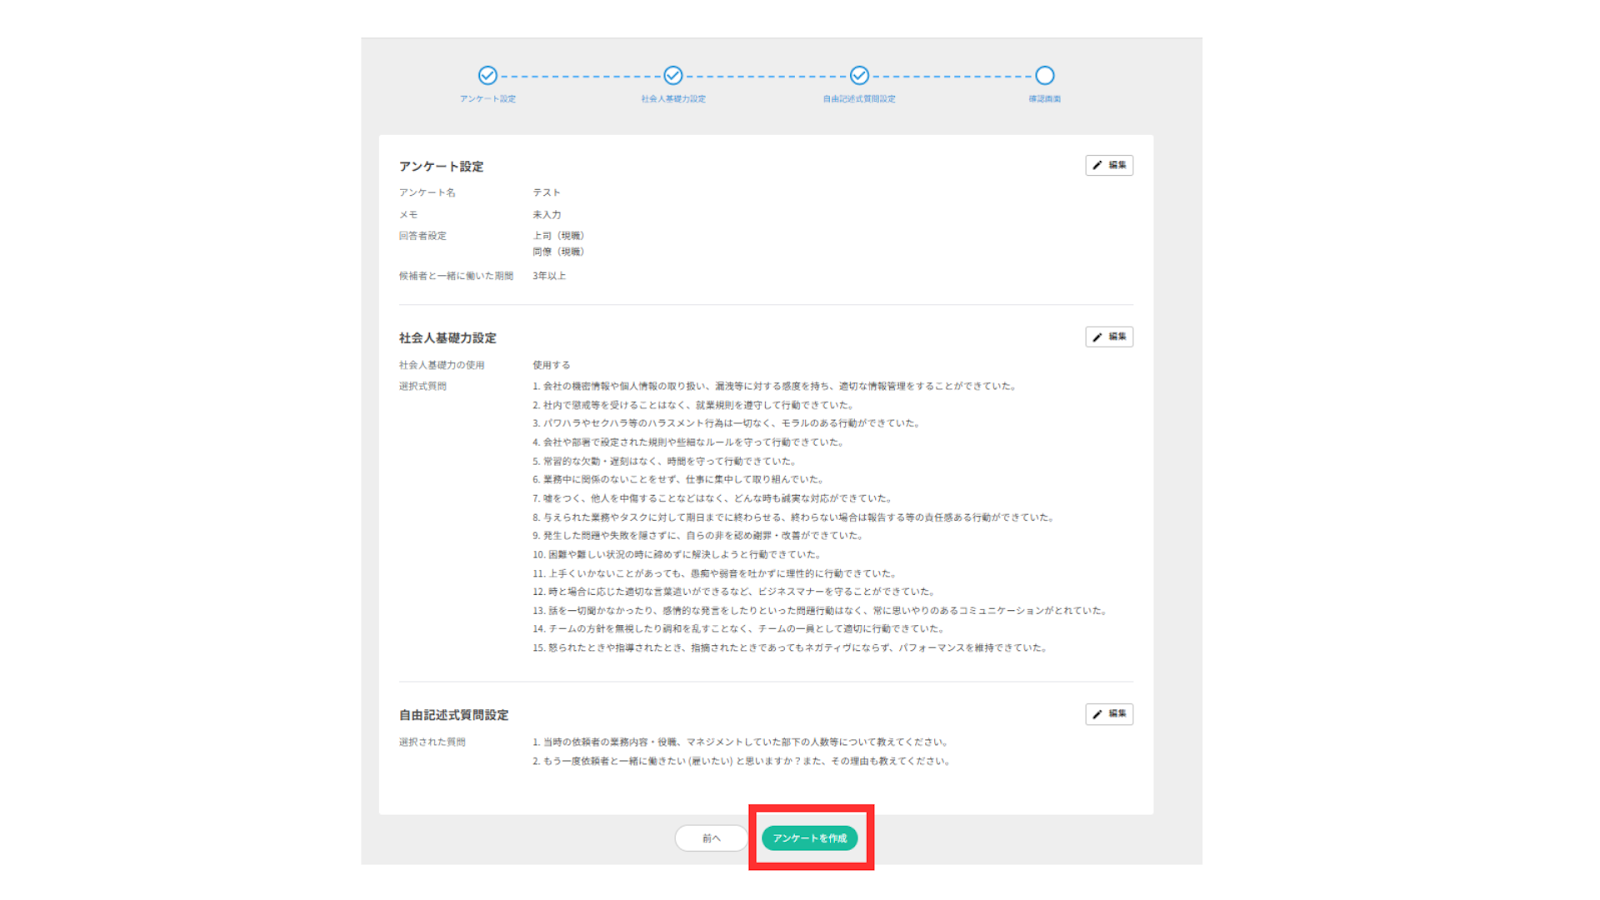Click the 自由記述式質問設定 step checkmark circle

point(859,76)
